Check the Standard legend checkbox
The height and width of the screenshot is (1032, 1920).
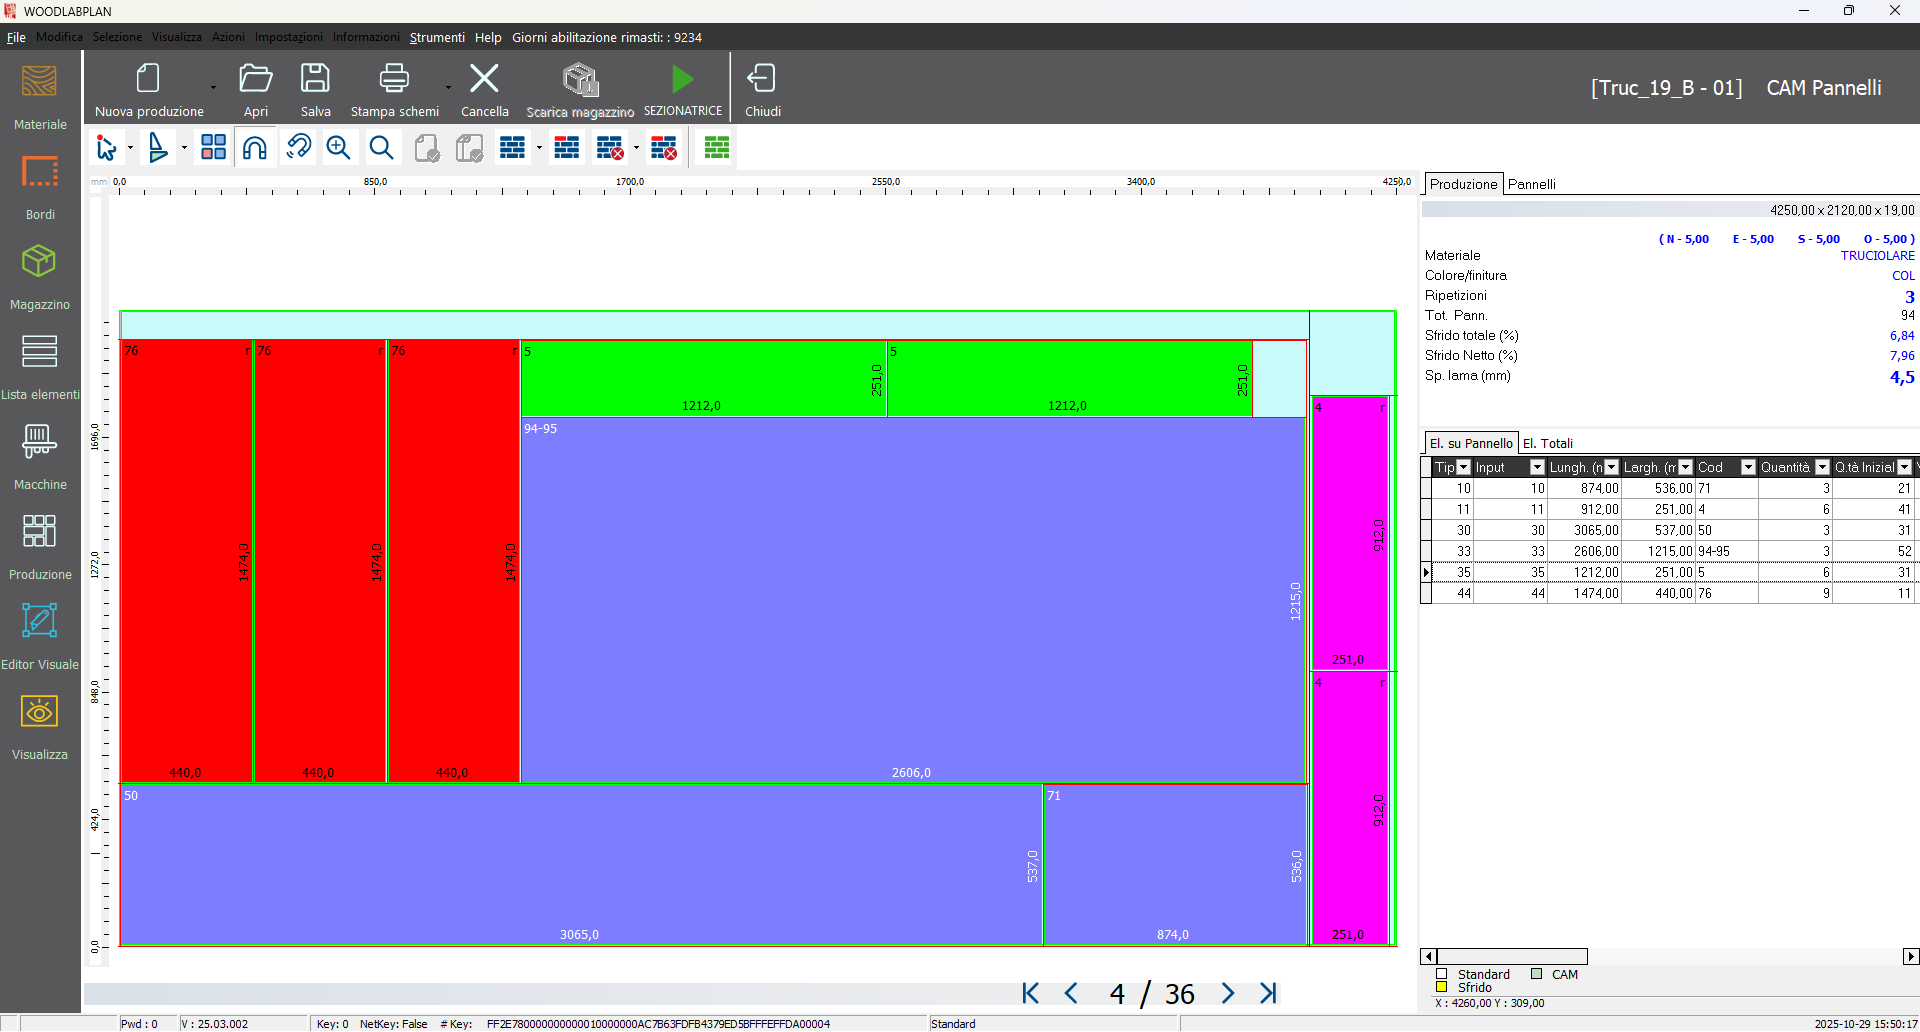[1441, 974]
